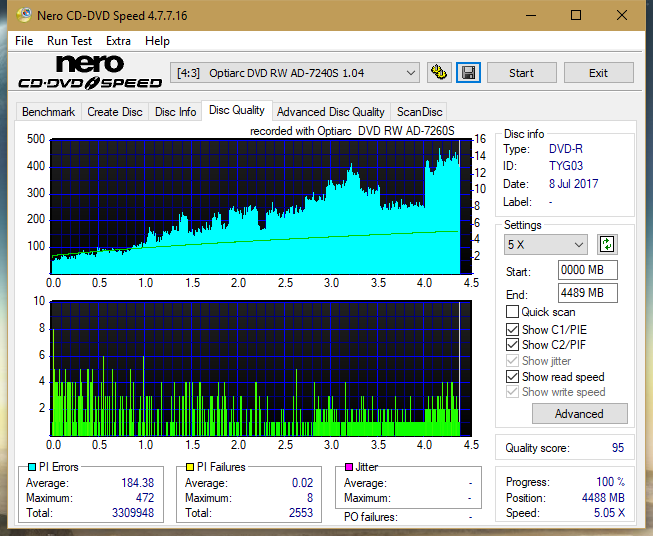Switch to the ScanDisc tab

(x=419, y=112)
